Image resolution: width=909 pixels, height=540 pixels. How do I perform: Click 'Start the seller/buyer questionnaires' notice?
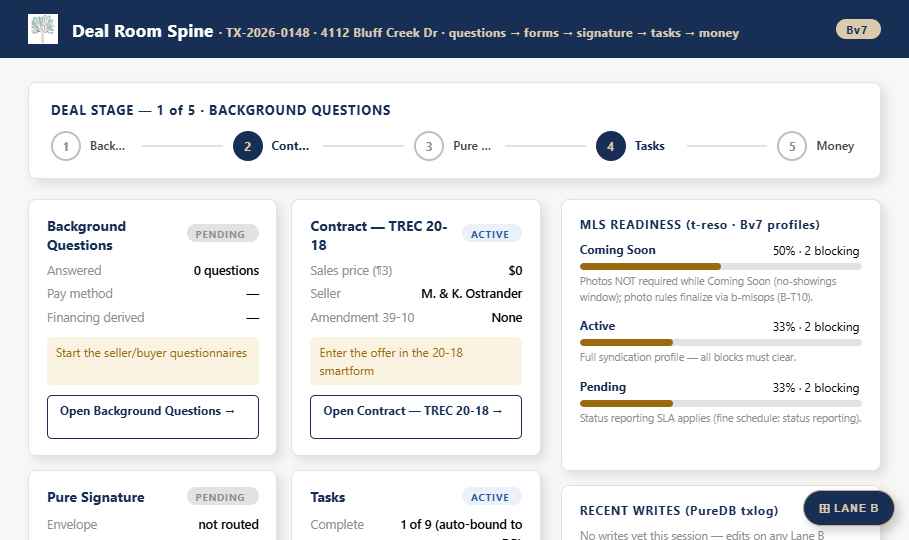tap(153, 361)
